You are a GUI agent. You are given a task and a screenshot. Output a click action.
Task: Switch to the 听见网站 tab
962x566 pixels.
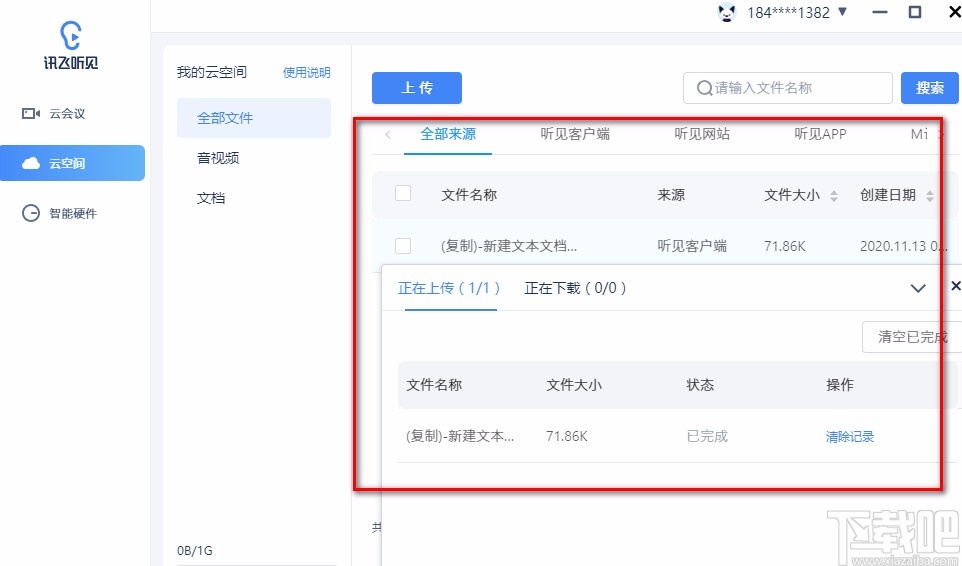pos(702,134)
